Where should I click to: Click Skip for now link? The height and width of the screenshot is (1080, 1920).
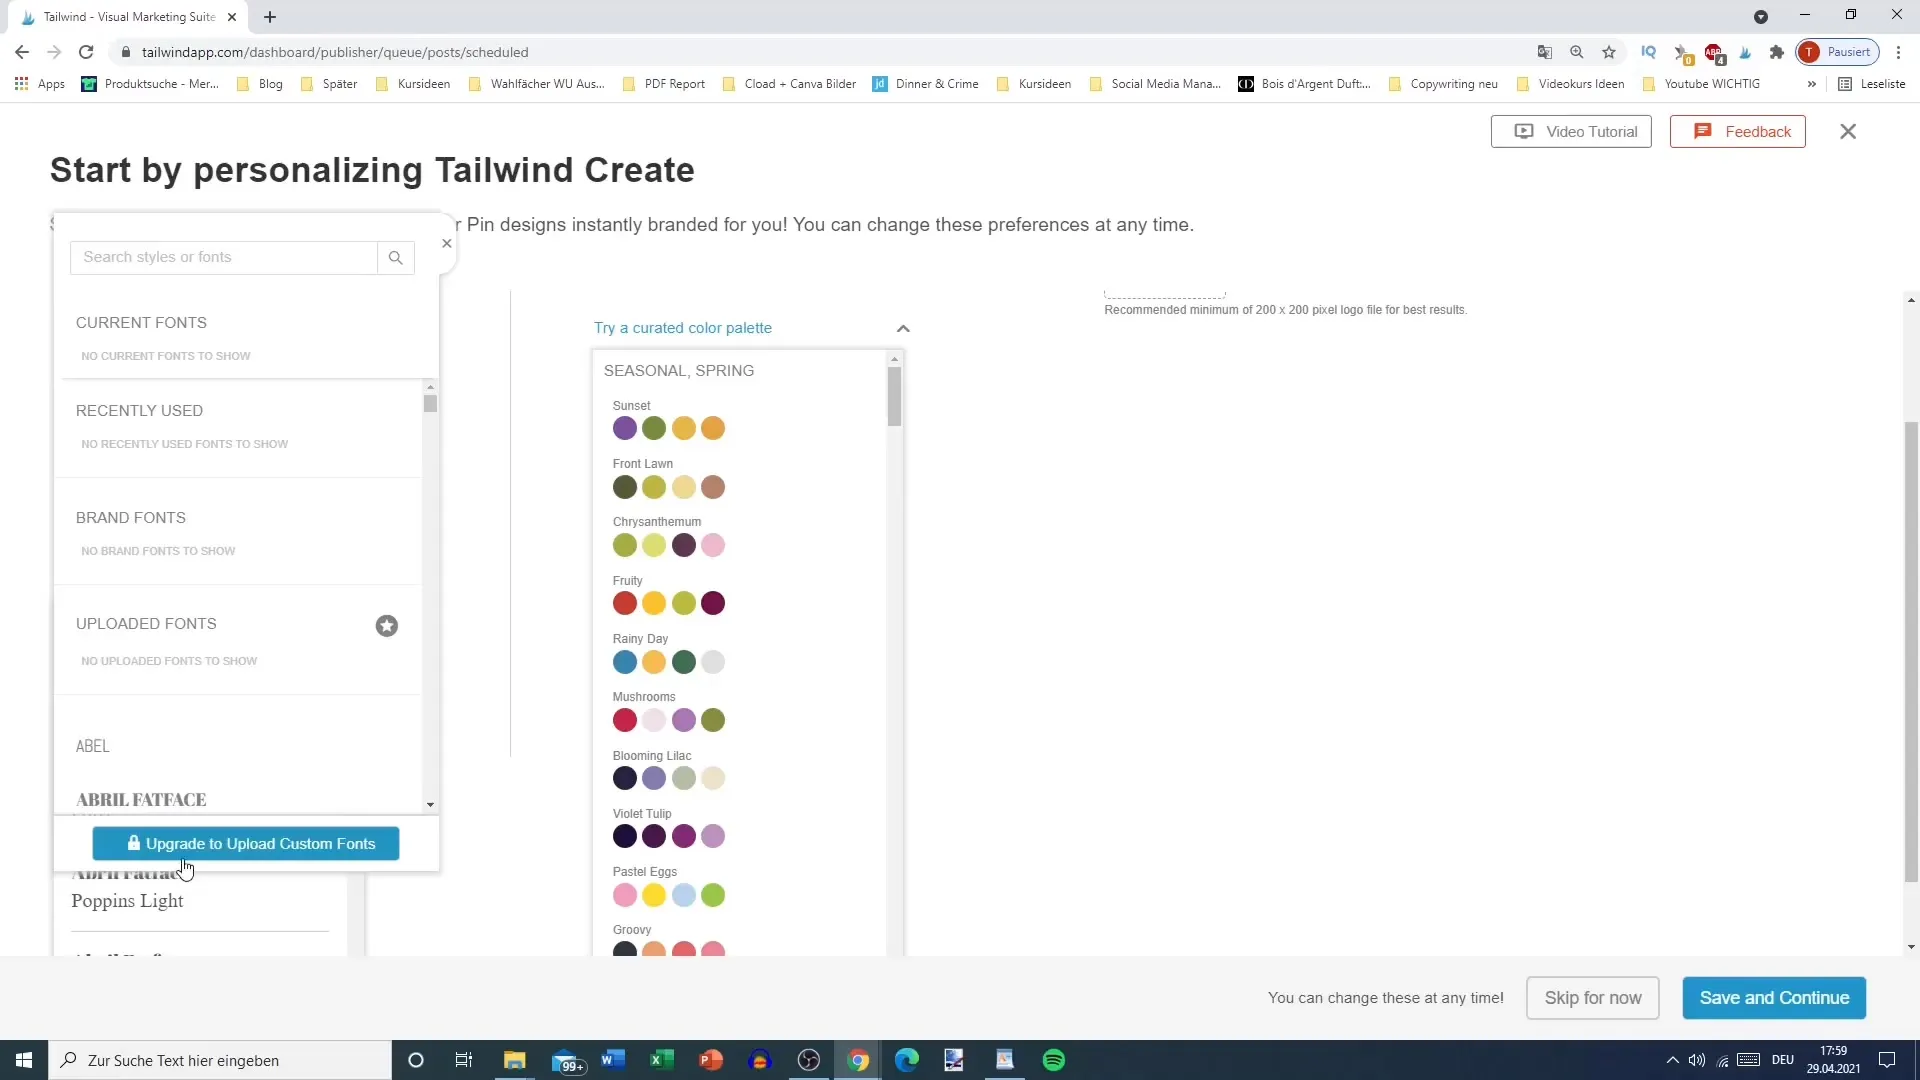(1594, 998)
